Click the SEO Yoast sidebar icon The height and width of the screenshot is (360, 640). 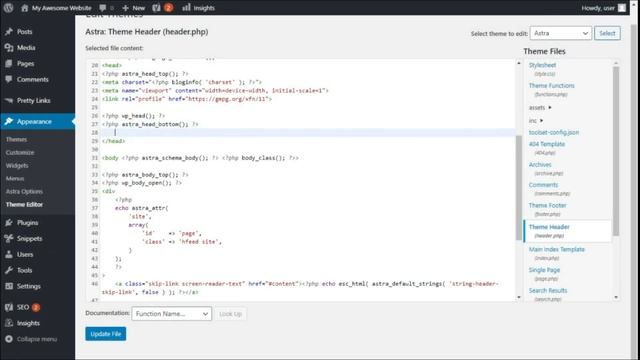point(9,307)
